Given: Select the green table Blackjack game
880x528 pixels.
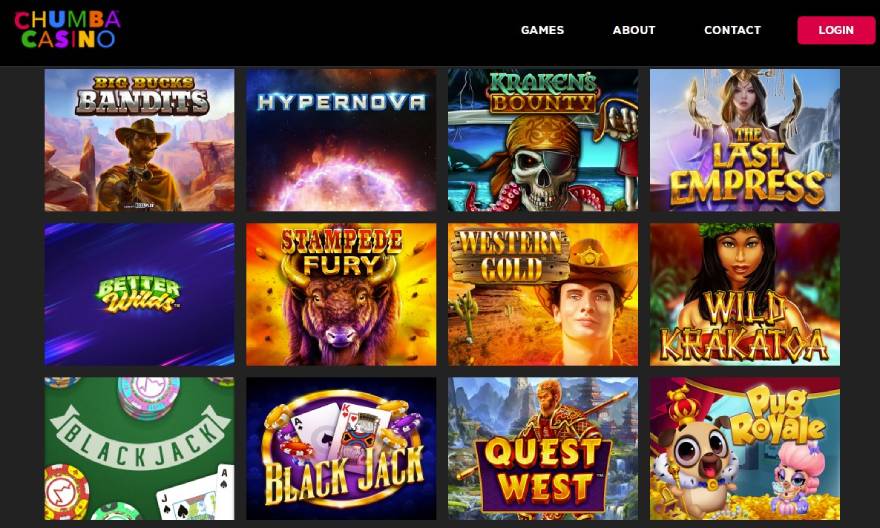Looking at the screenshot, I should click(139, 448).
